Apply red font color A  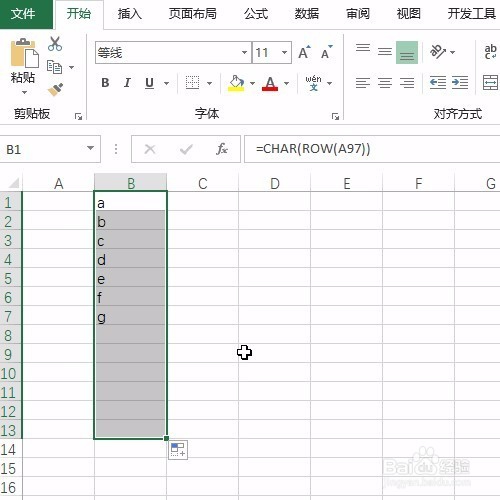point(270,83)
